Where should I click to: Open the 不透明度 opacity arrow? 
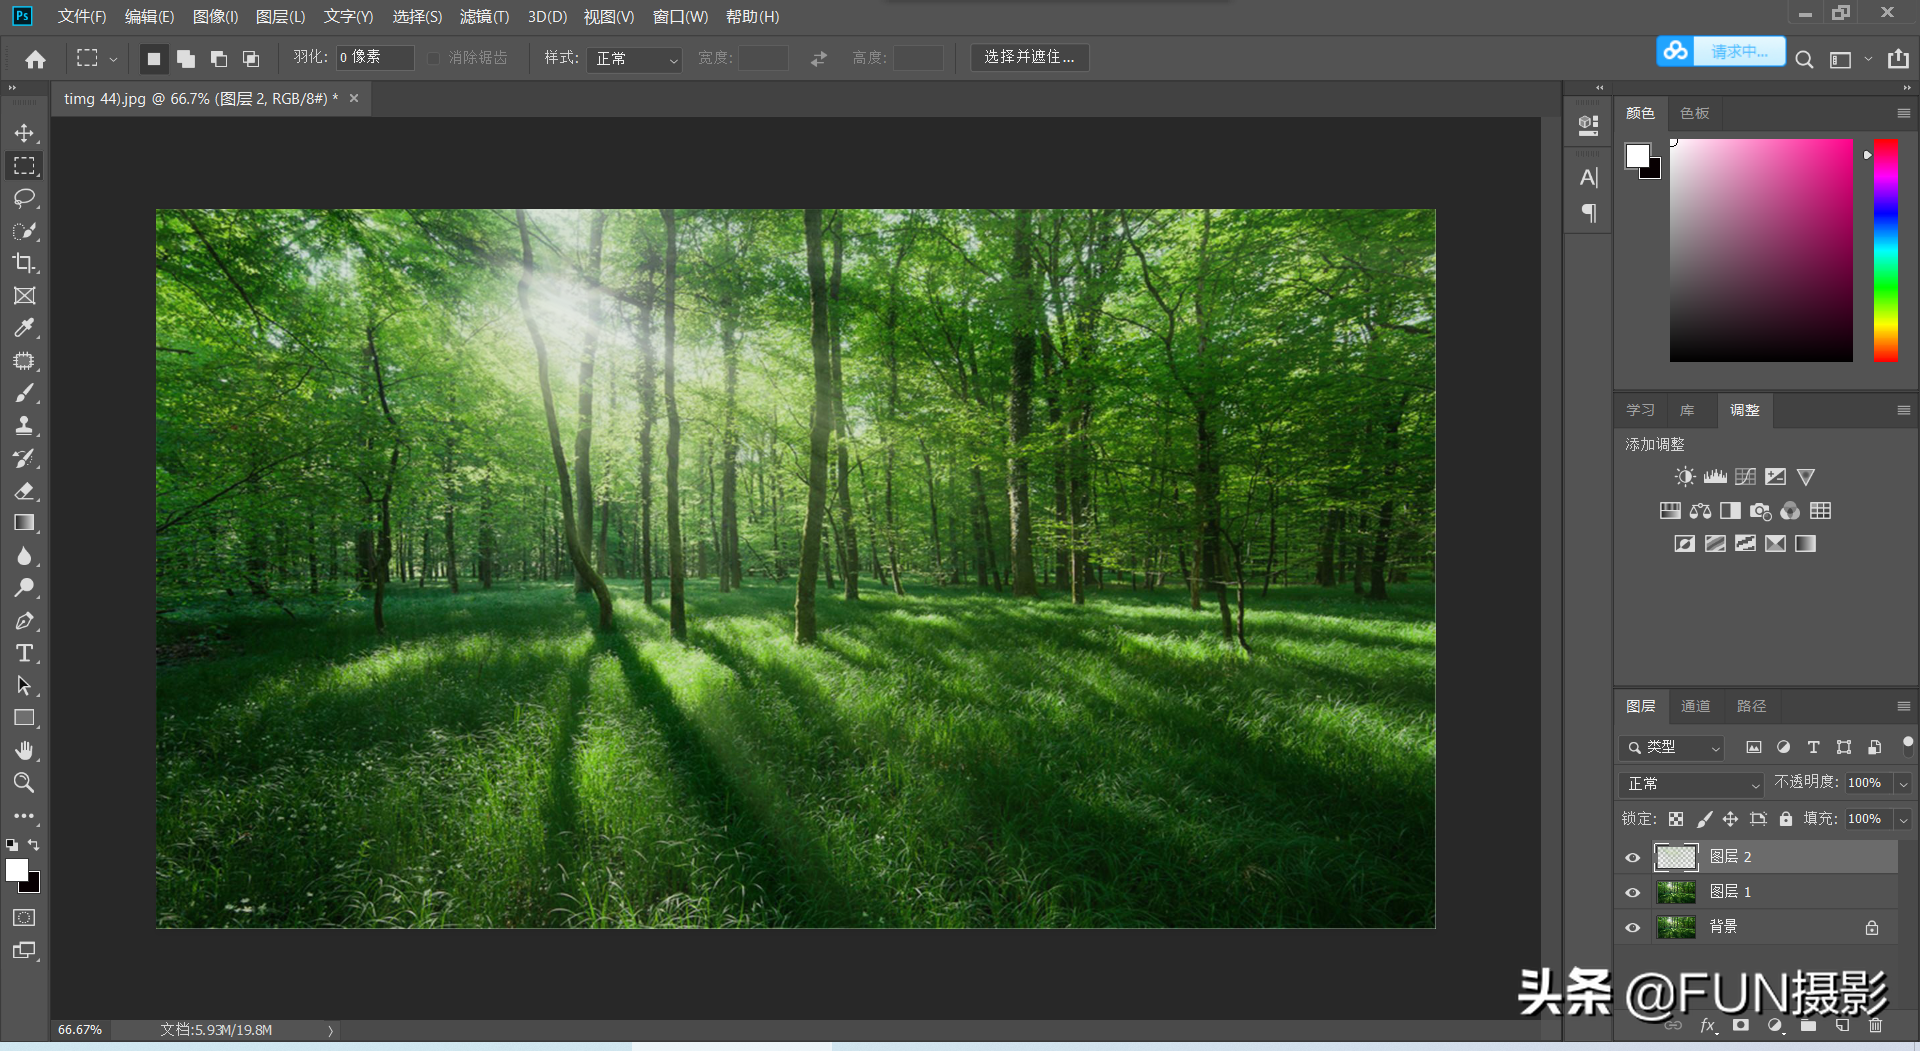(1904, 783)
